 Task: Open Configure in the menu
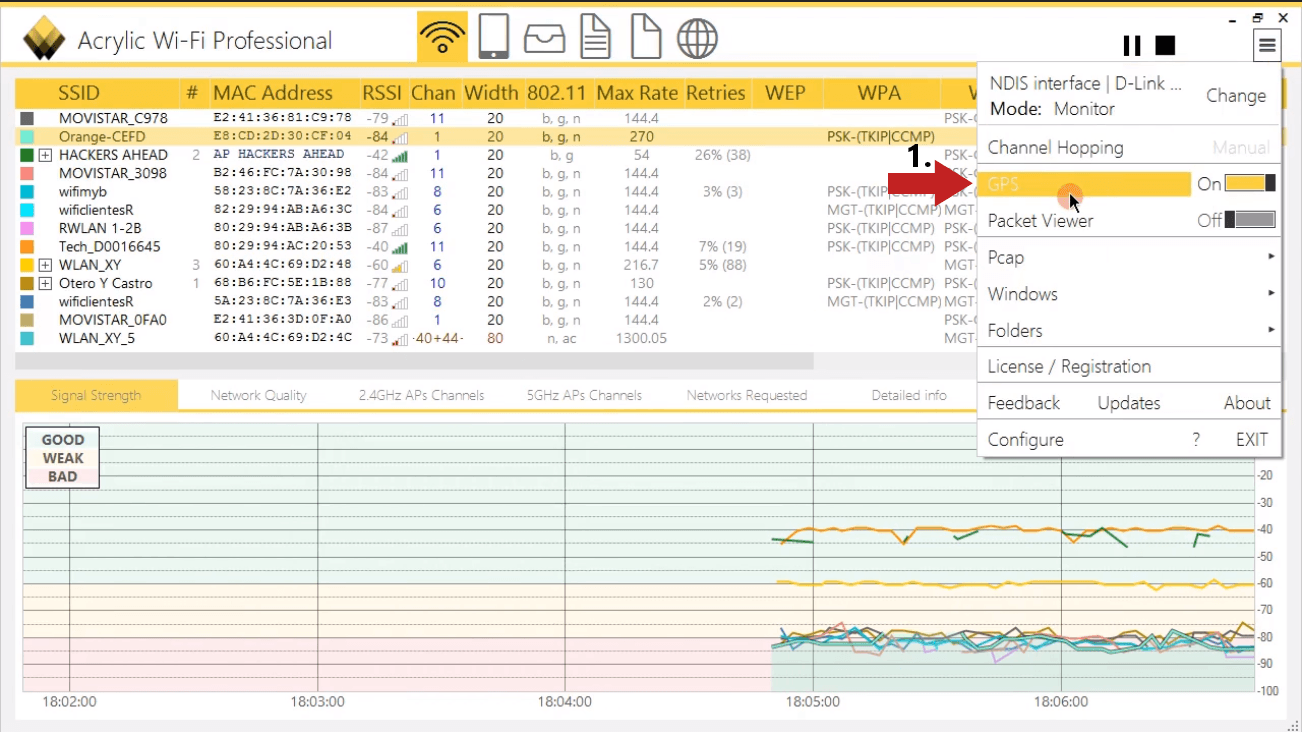tap(1025, 440)
